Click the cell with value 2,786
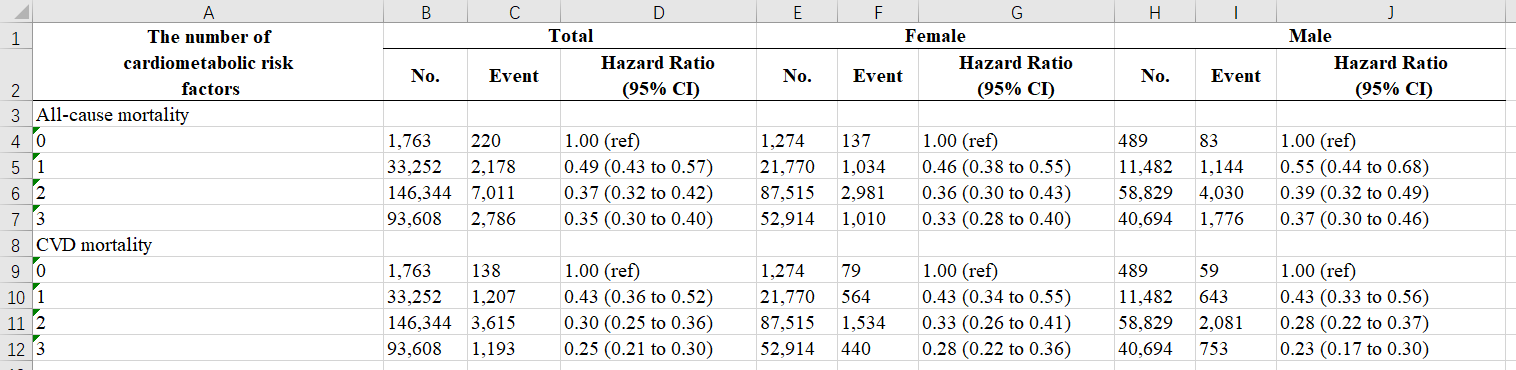1516x370 pixels. tap(513, 218)
